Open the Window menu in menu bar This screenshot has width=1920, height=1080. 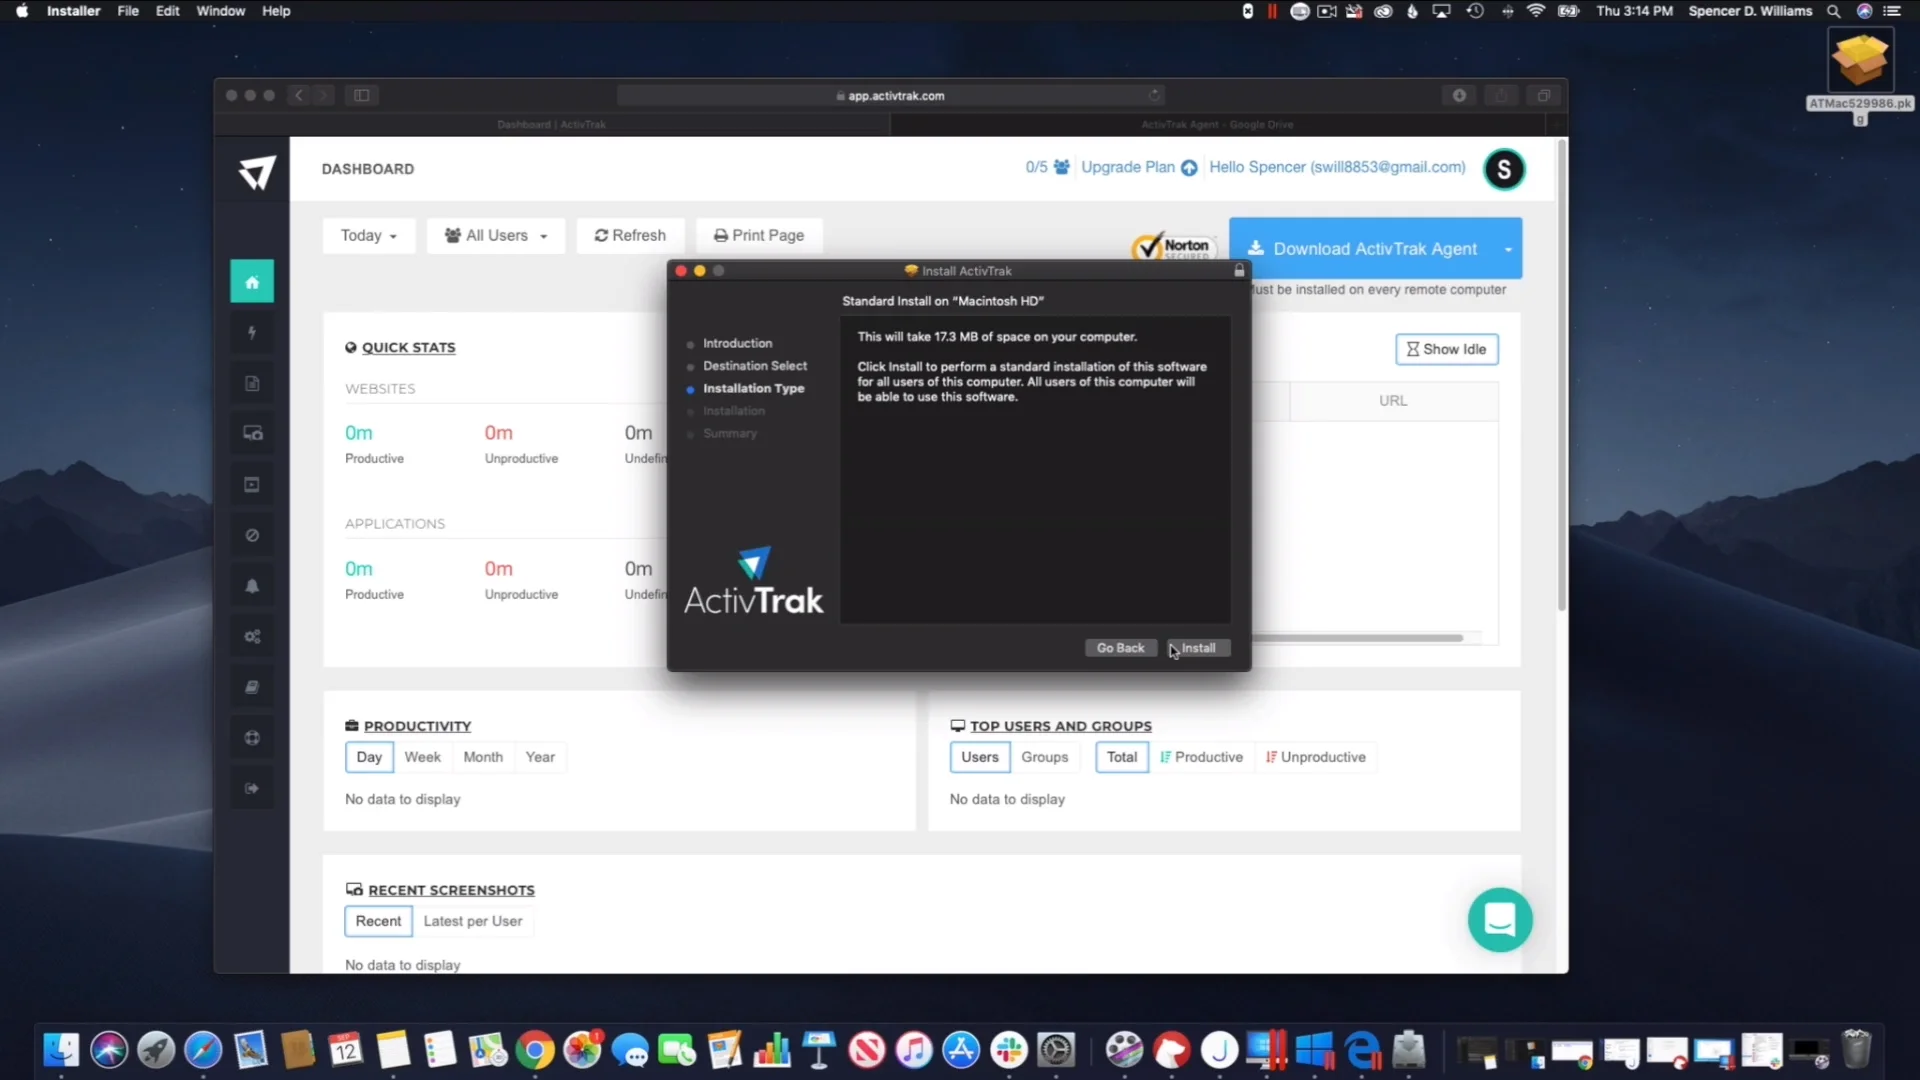(220, 11)
